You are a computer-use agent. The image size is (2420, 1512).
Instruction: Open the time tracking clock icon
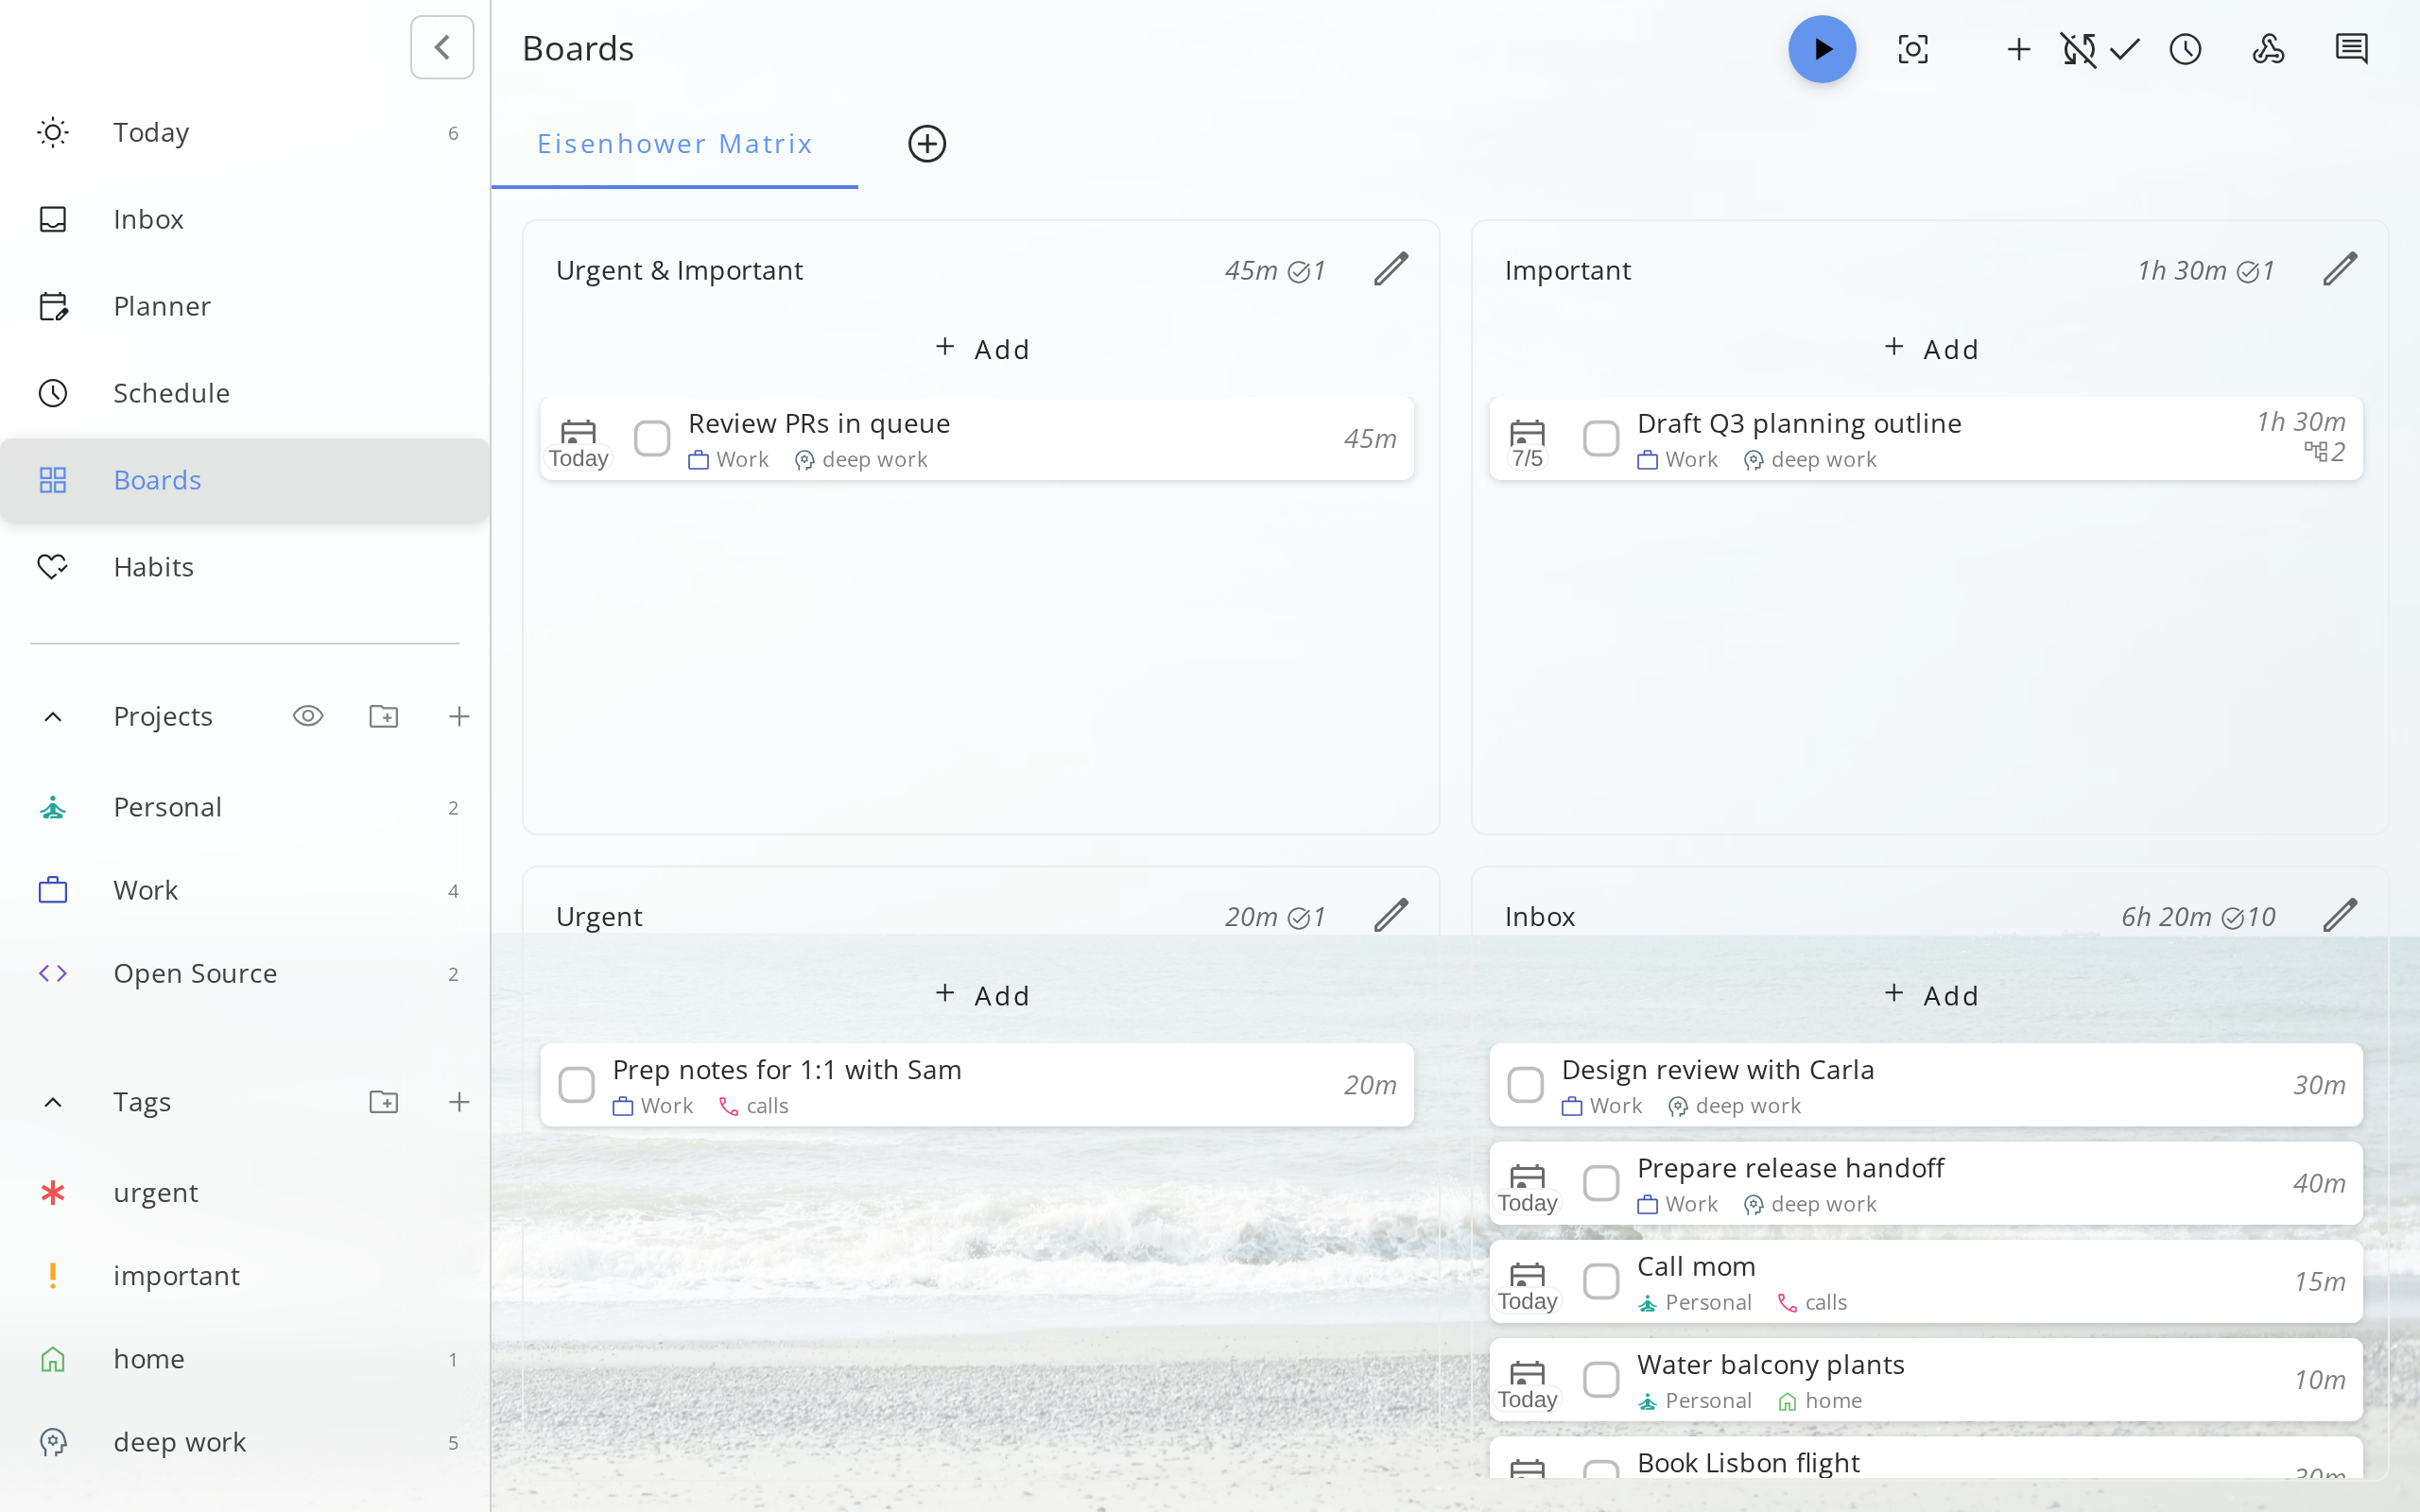[x=2185, y=49]
